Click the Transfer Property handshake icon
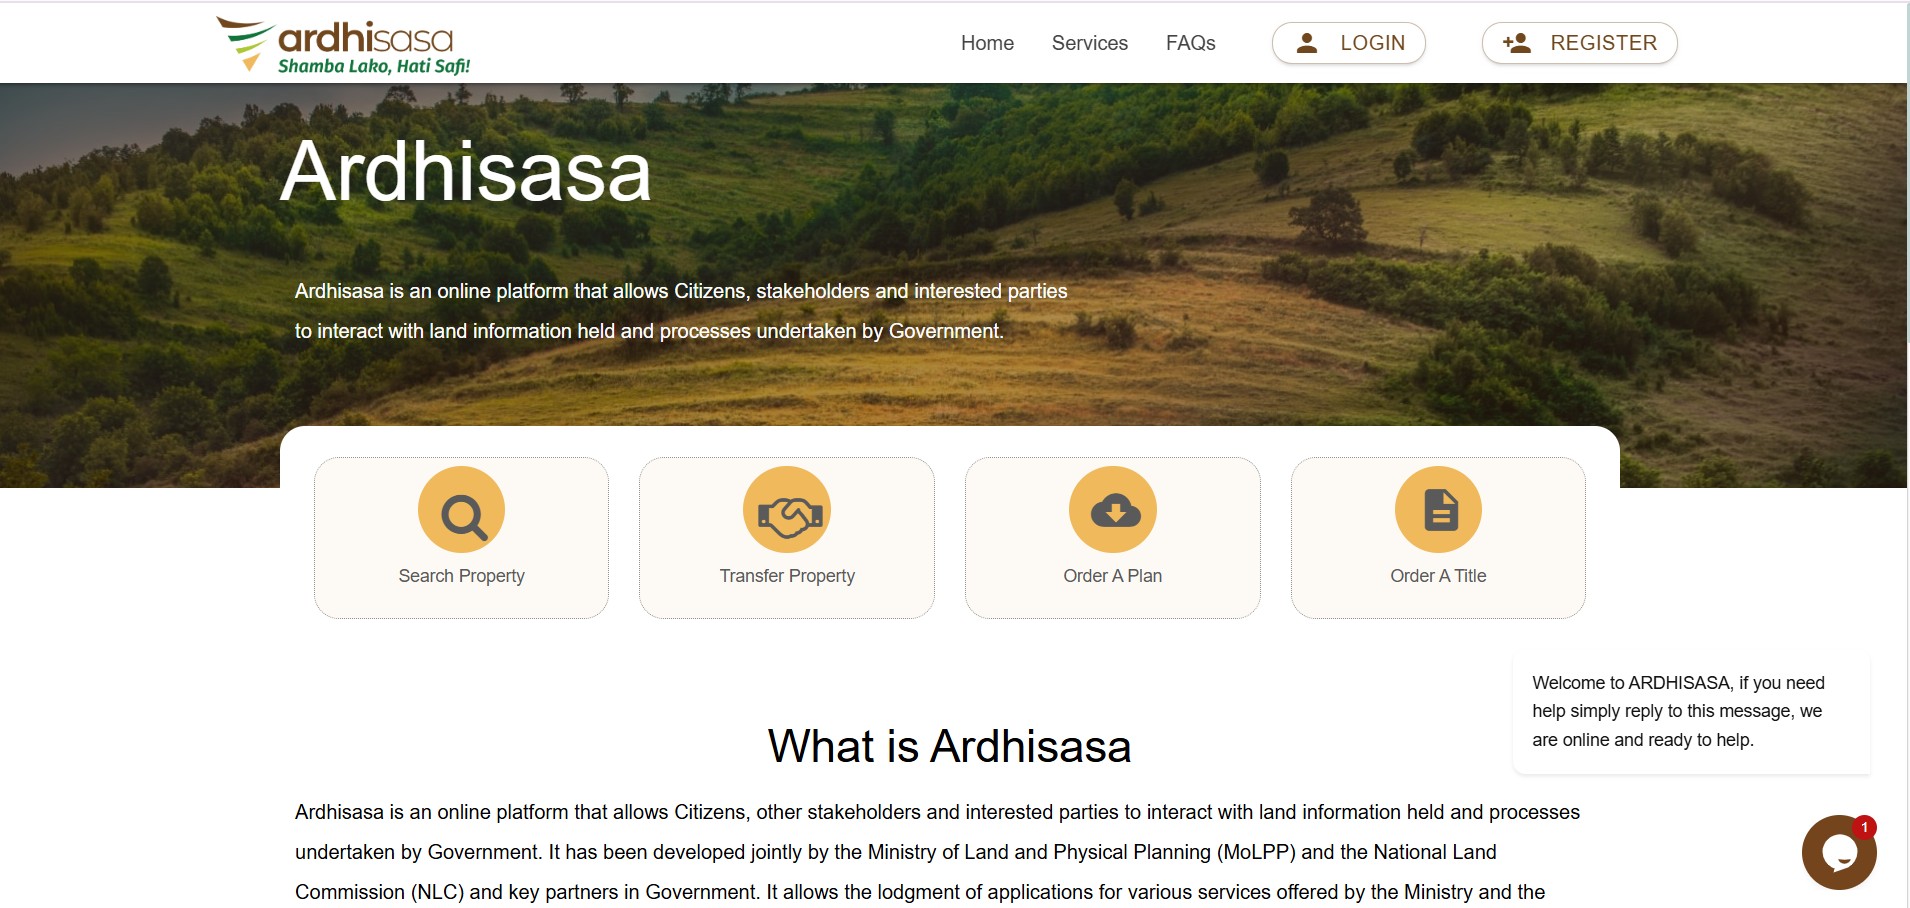 [x=787, y=510]
